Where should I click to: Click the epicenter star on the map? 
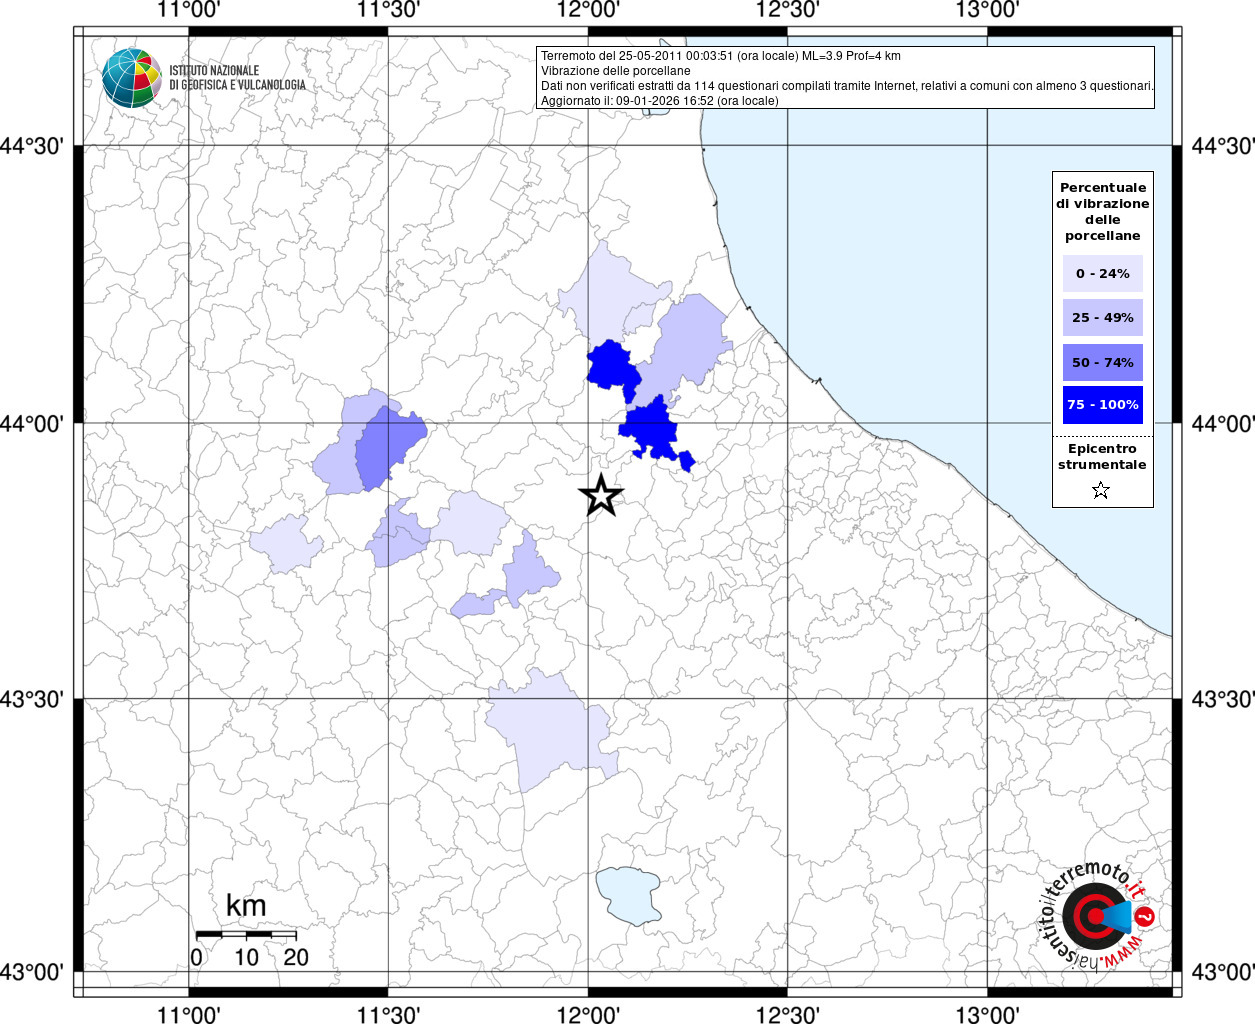pos(601,495)
